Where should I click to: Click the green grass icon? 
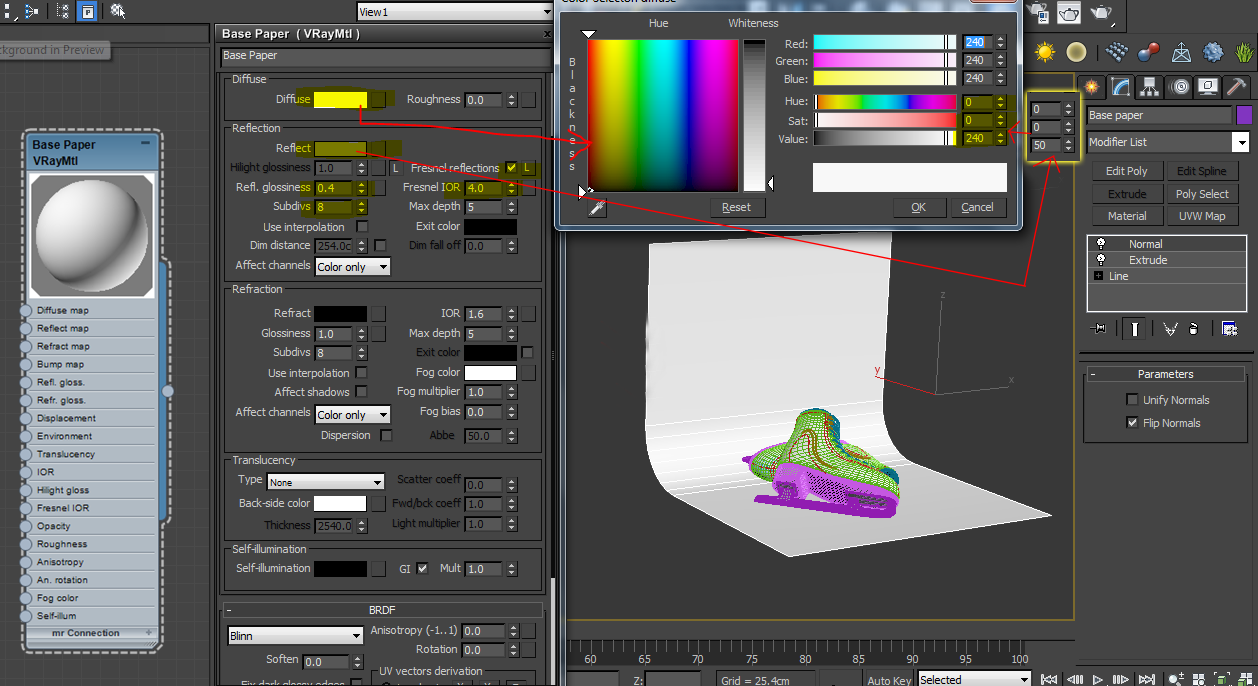pos(1246,52)
